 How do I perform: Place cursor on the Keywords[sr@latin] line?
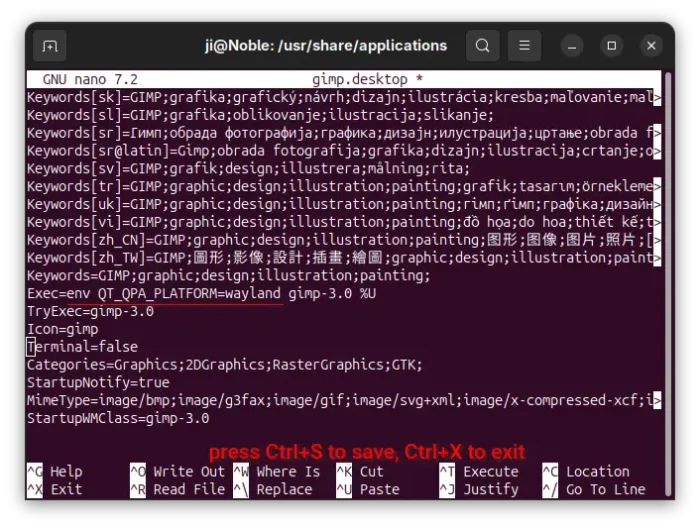pos(344,151)
